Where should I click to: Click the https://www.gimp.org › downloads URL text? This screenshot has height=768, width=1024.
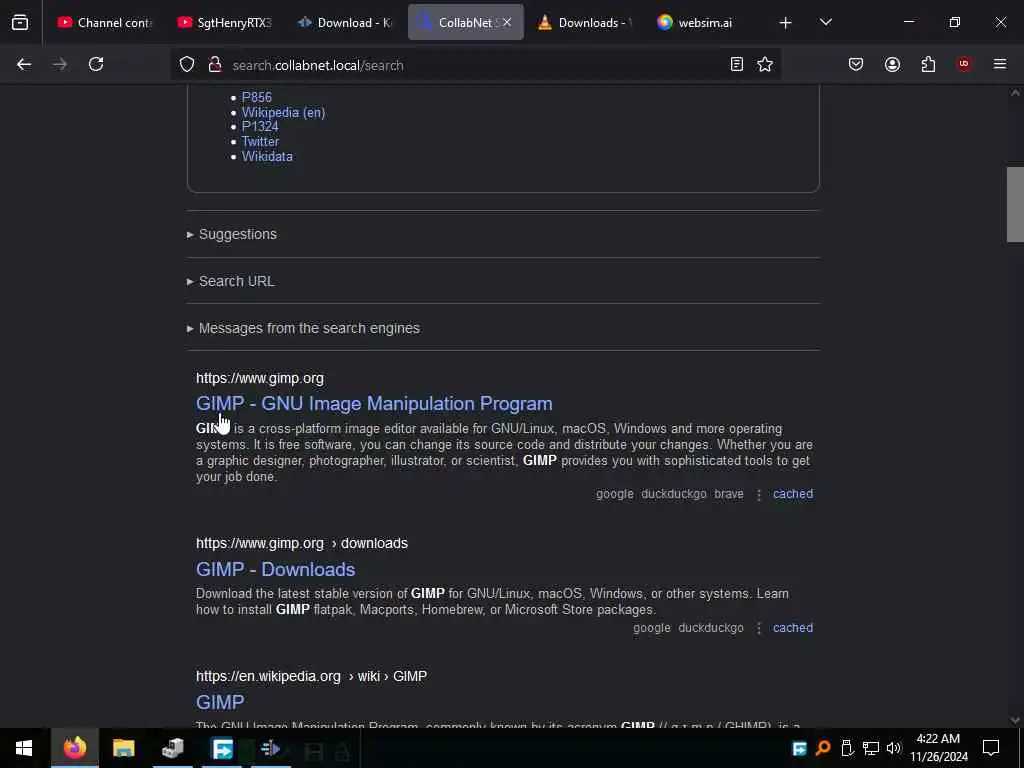(x=302, y=543)
